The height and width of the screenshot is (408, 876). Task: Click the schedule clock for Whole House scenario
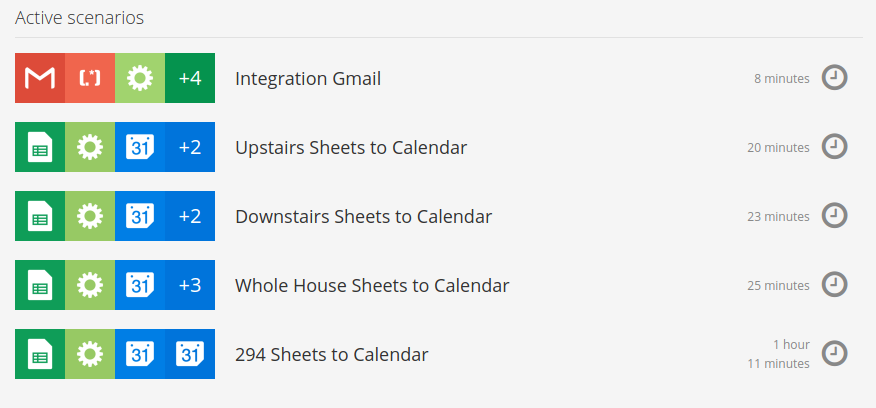[x=834, y=285]
